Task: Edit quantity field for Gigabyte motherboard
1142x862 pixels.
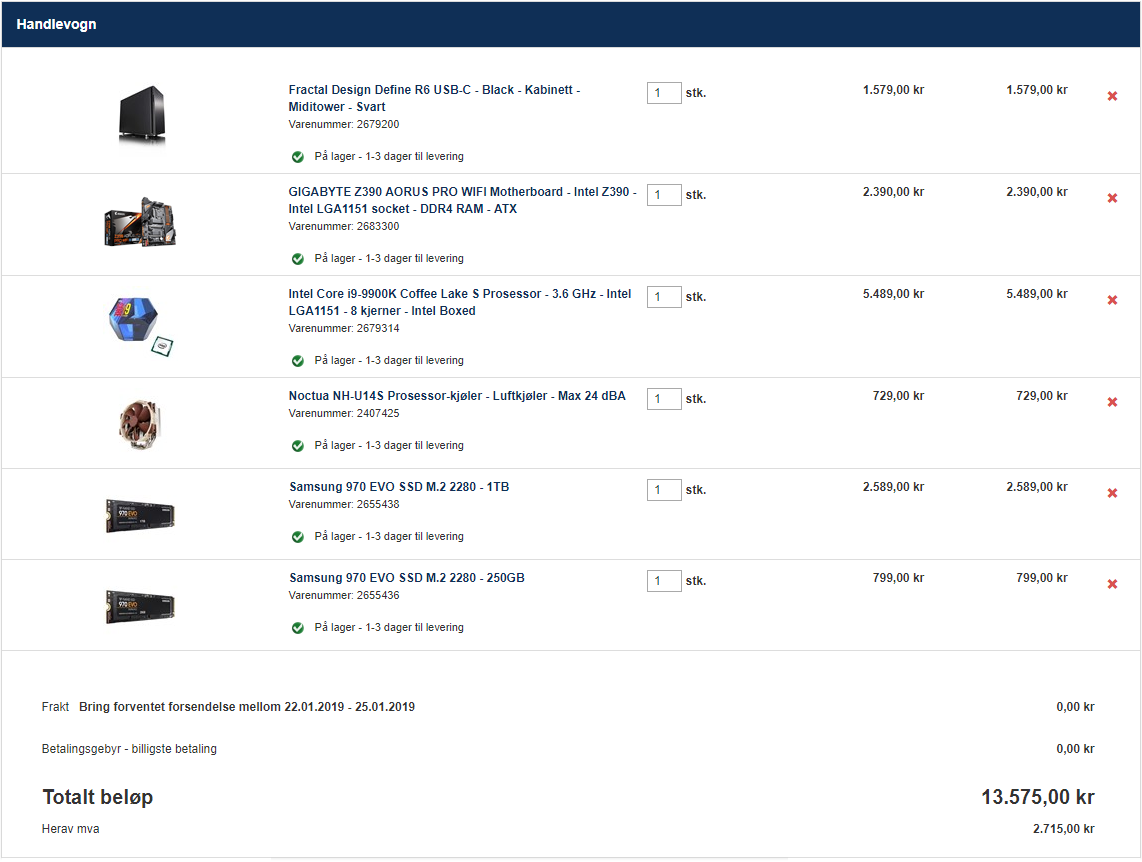Action: 664,194
